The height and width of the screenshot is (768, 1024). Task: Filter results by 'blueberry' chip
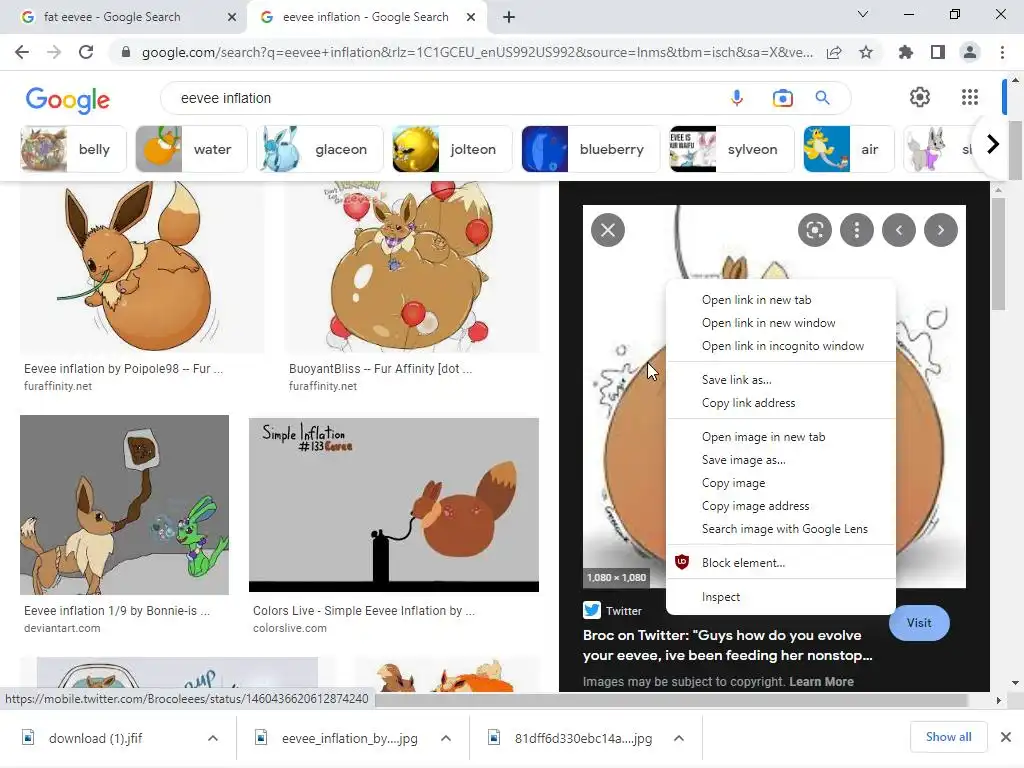(x=590, y=150)
